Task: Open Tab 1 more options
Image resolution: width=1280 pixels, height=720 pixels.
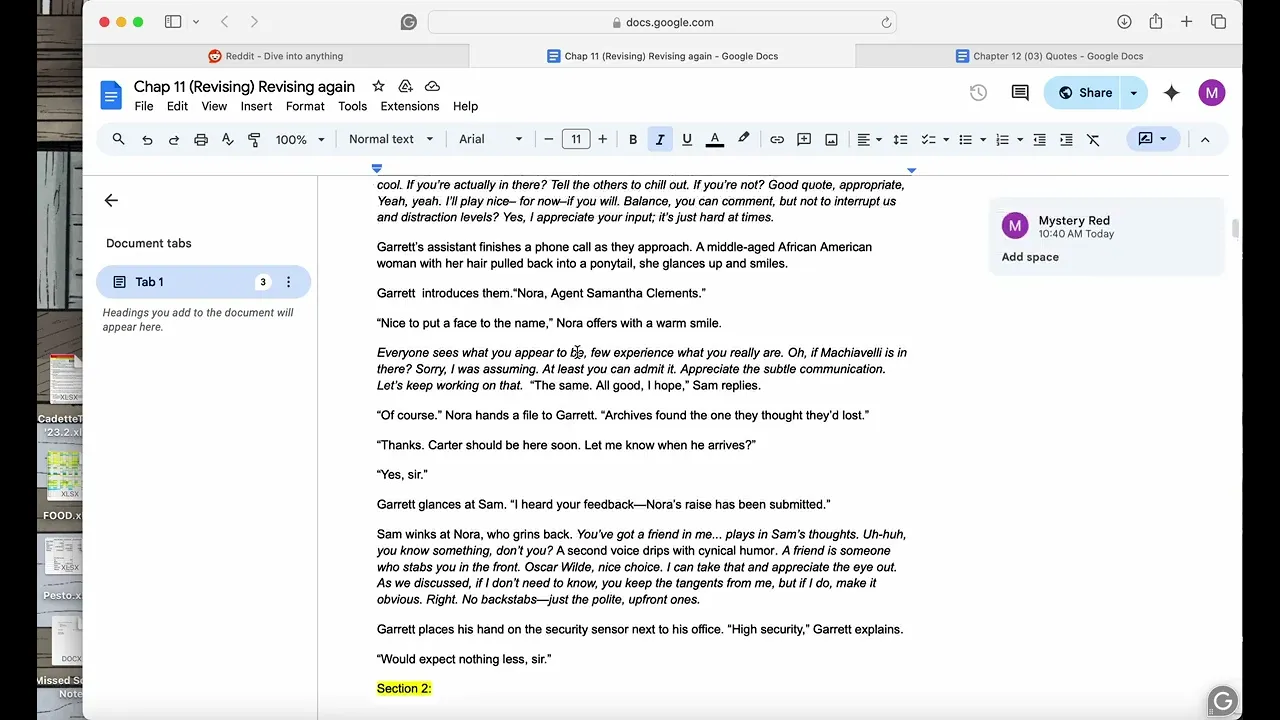Action: (288, 282)
